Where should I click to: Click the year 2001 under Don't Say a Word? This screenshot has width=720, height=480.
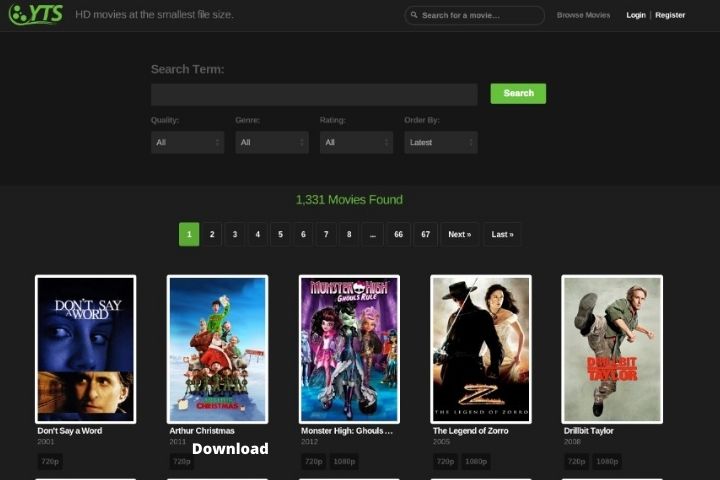tap(45, 441)
